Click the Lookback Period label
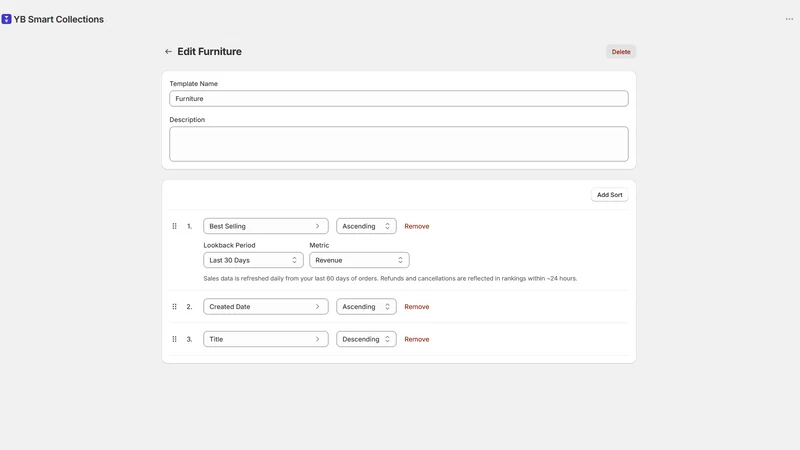Screen dimensions: 800x450 (230, 245)
